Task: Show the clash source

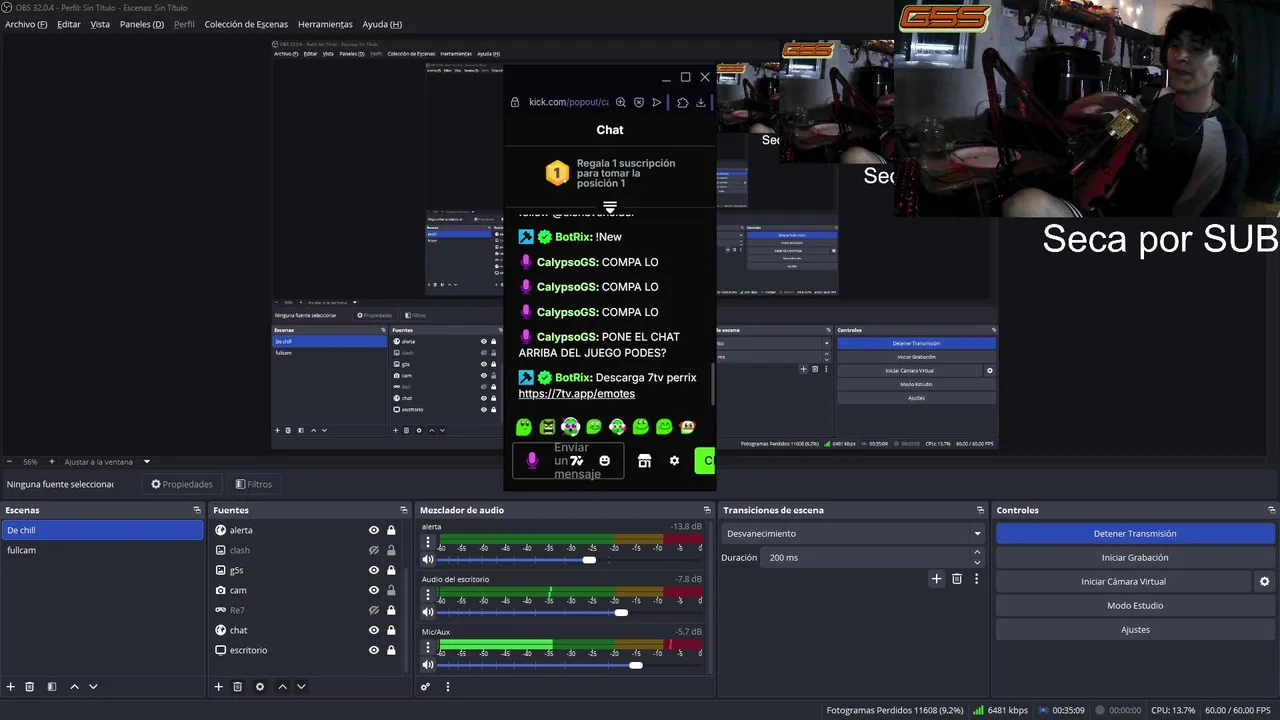Action: coord(374,550)
